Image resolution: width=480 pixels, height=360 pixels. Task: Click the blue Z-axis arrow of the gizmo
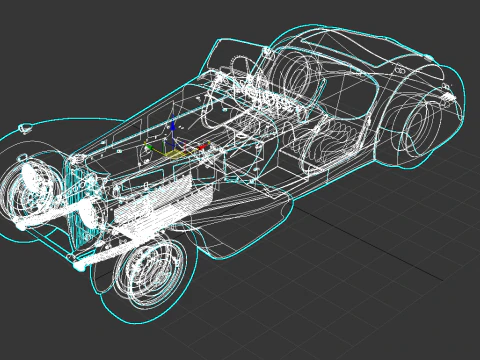tap(173, 126)
